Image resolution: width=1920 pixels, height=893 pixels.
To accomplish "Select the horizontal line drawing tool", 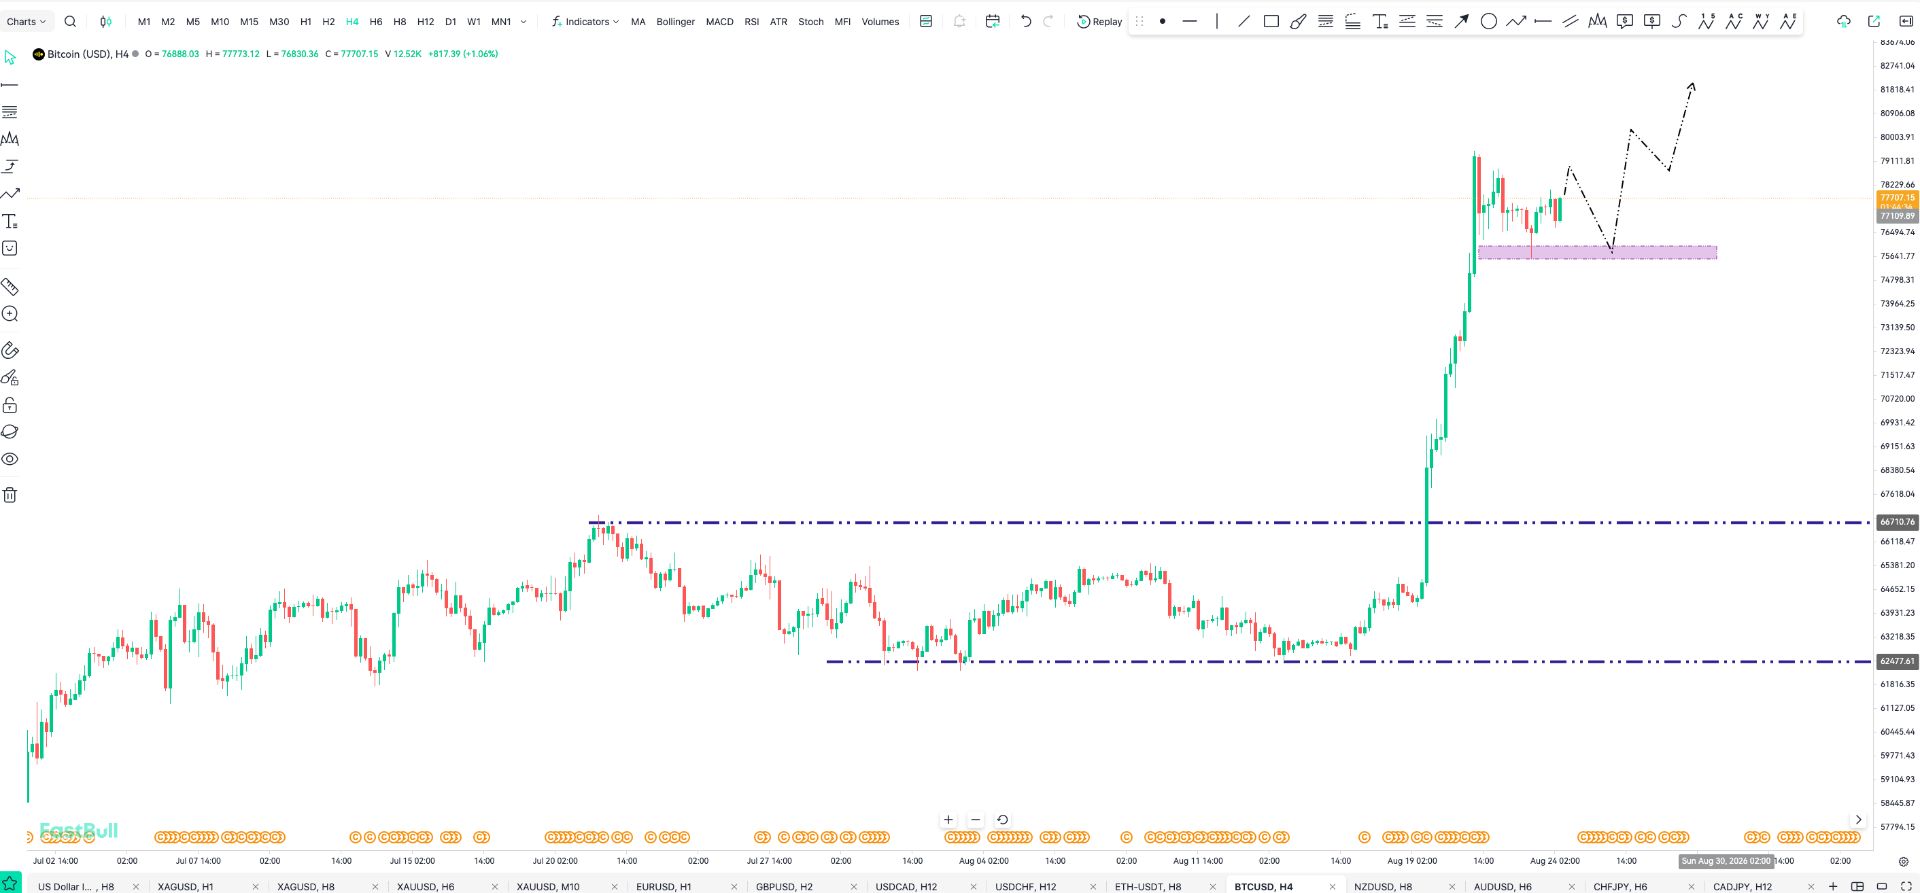I will [x=1189, y=21].
